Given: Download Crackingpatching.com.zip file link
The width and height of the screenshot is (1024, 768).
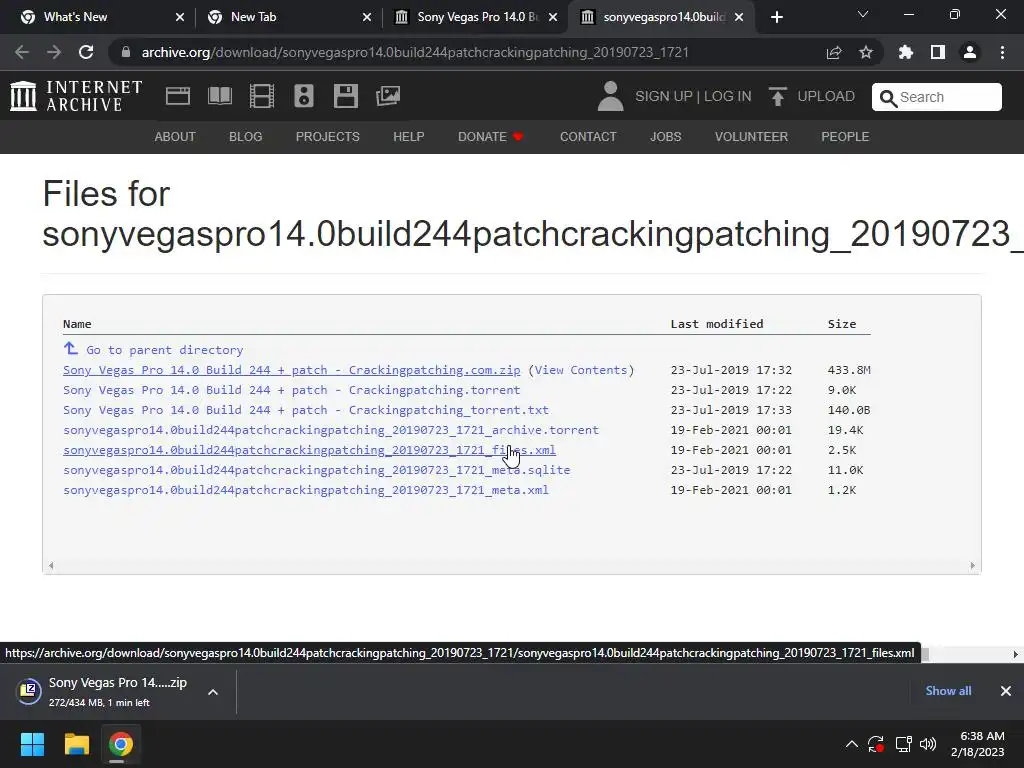Looking at the screenshot, I should [x=292, y=370].
